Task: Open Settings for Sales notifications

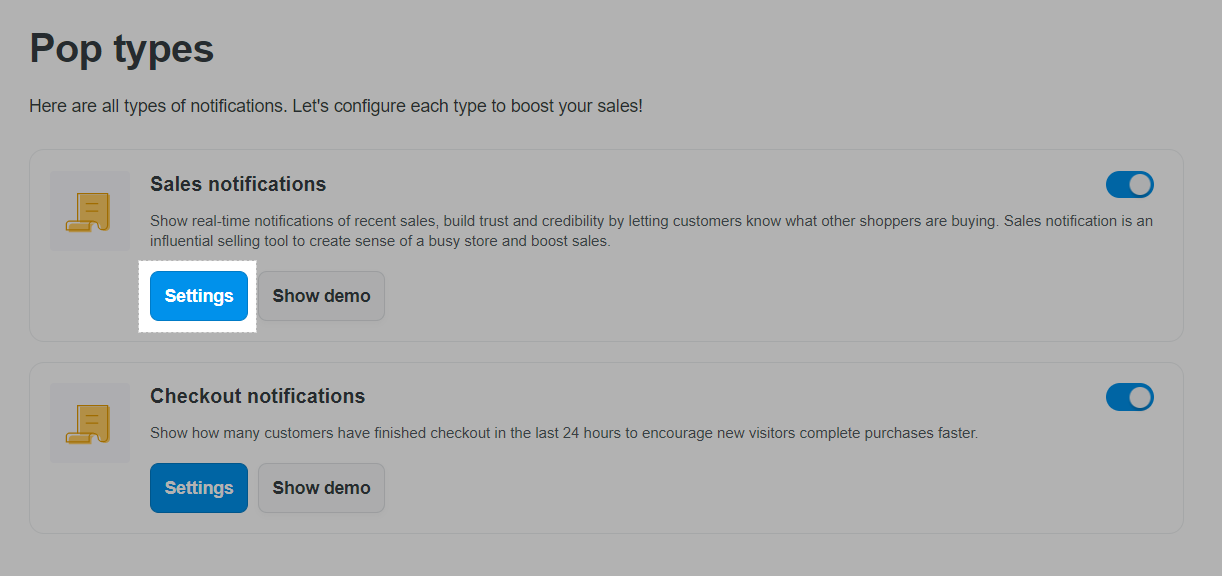Action: pos(199,296)
